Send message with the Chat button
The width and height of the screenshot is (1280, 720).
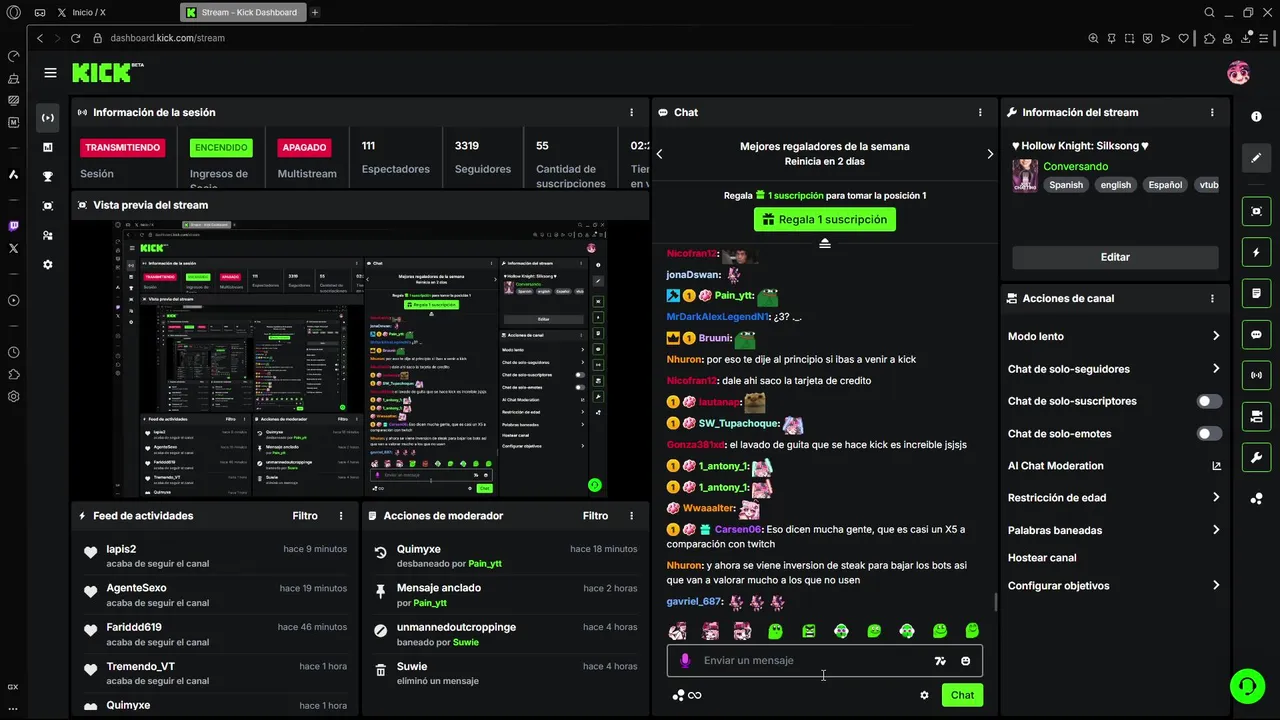(x=962, y=695)
